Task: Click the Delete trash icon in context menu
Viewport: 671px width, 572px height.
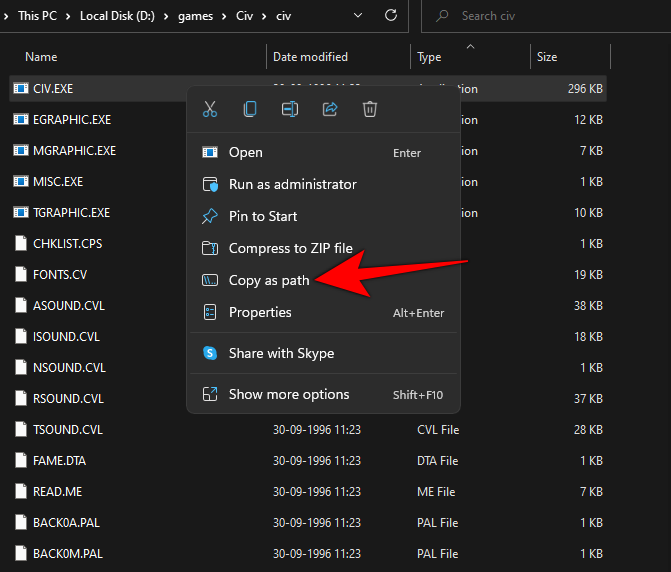Action: point(369,109)
